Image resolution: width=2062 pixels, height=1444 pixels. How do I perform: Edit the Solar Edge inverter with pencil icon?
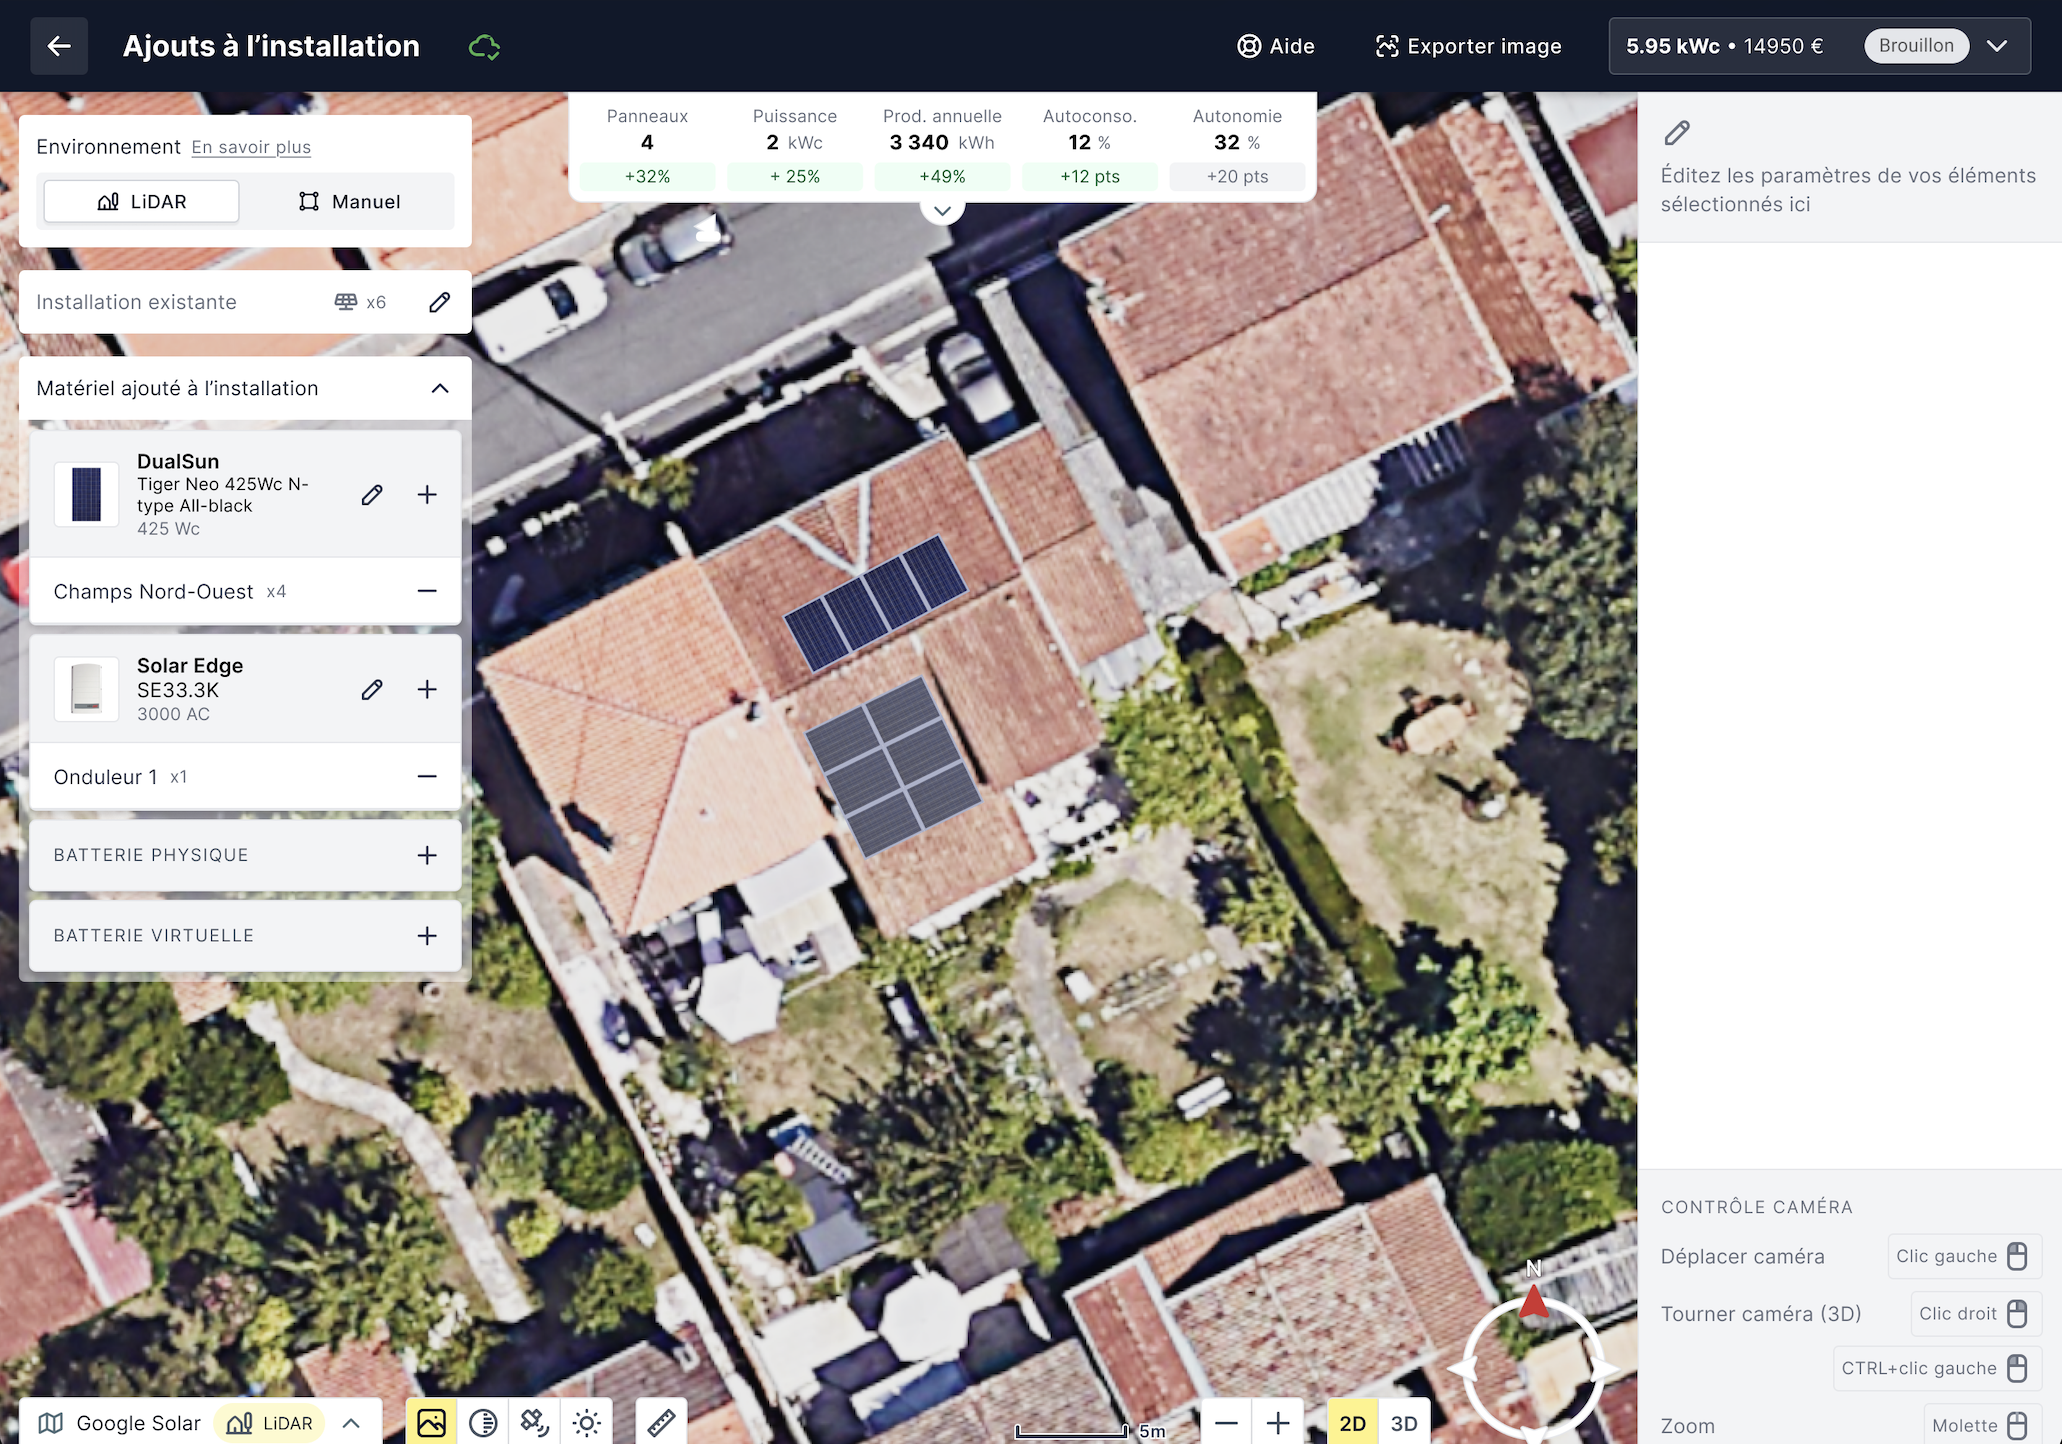372,689
